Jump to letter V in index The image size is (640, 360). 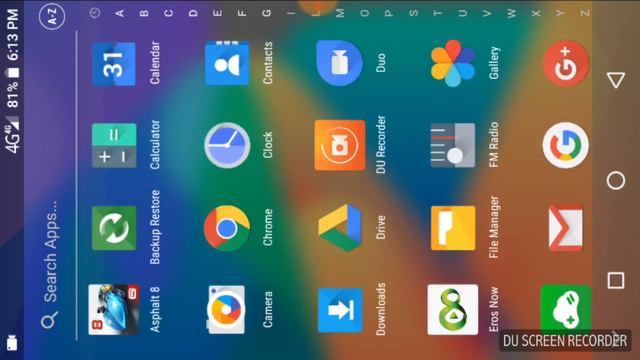(487, 13)
